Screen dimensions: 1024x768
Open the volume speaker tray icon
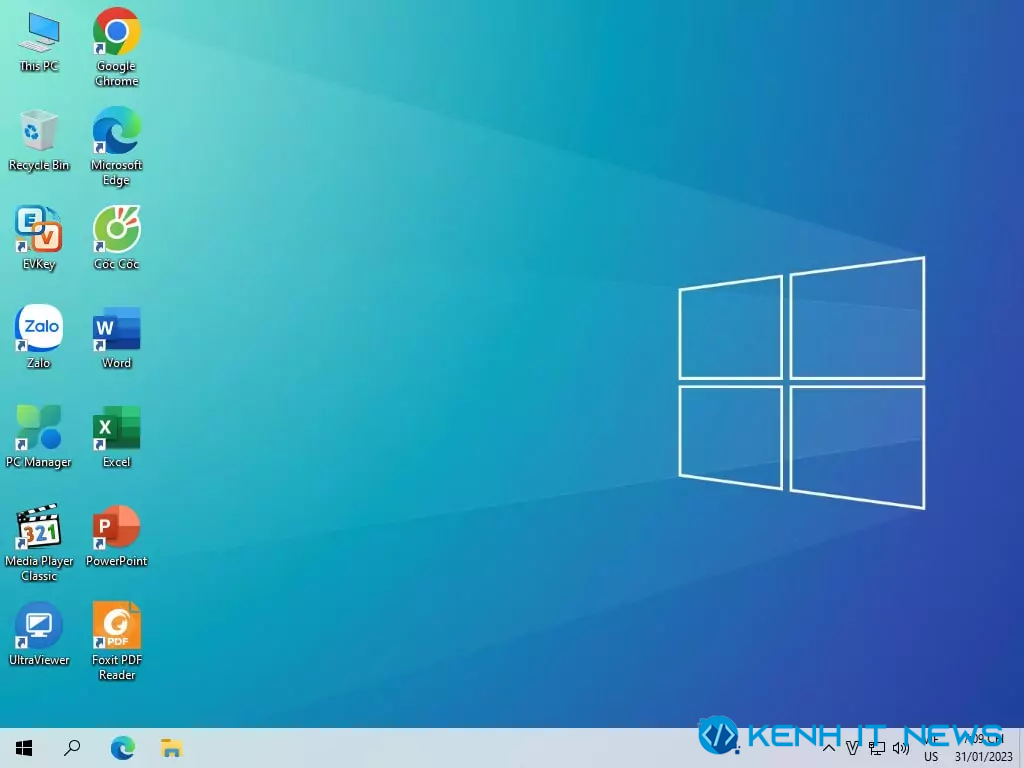pos(901,748)
